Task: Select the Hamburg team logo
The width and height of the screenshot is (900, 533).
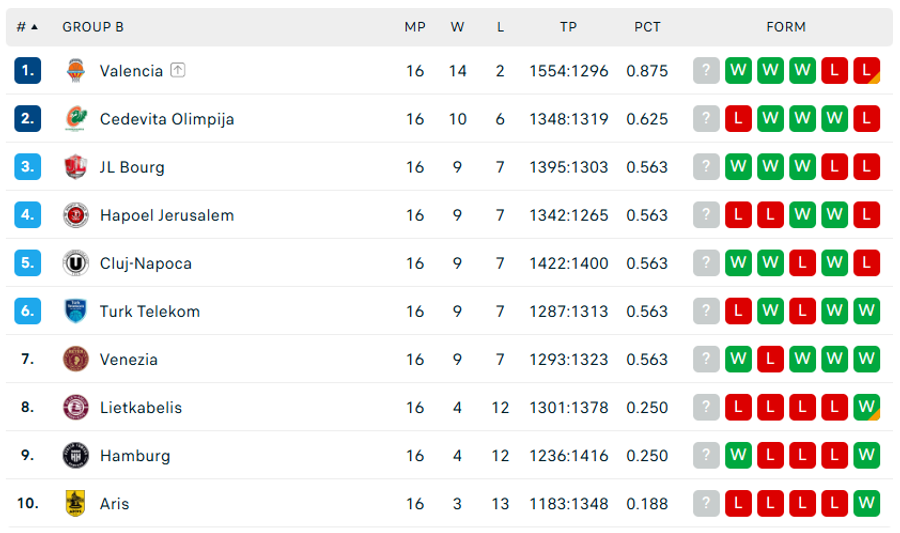Action: [x=75, y=456]
